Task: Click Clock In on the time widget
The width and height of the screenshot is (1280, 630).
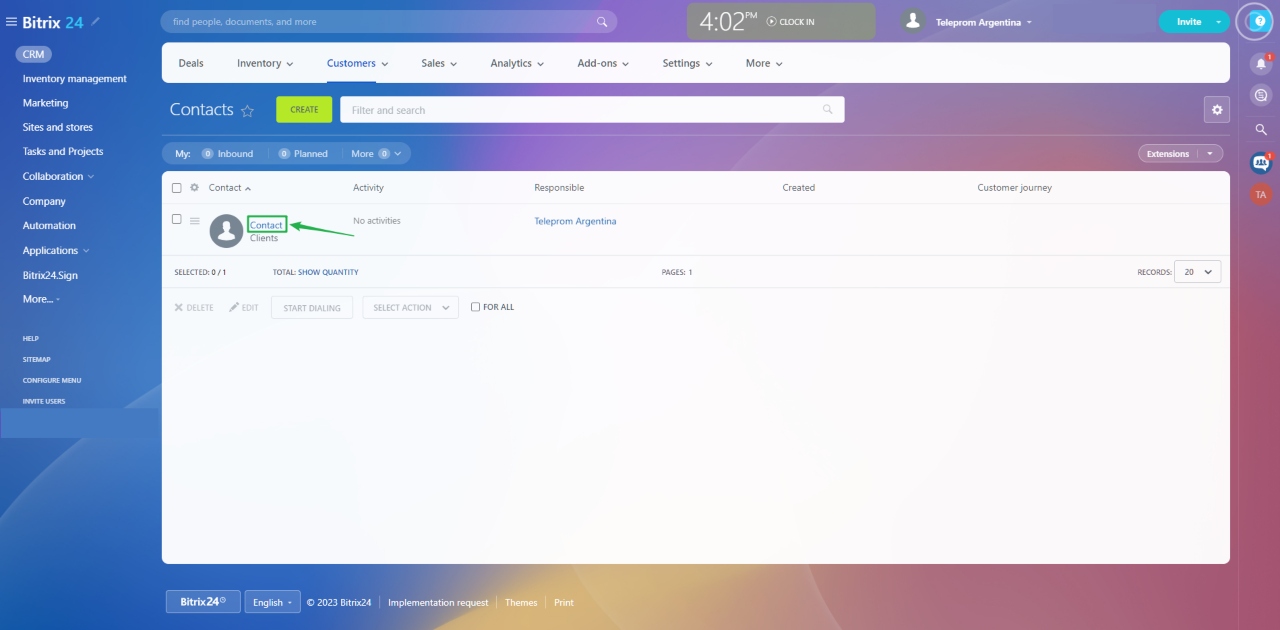Action: click(x=790, y=22)
